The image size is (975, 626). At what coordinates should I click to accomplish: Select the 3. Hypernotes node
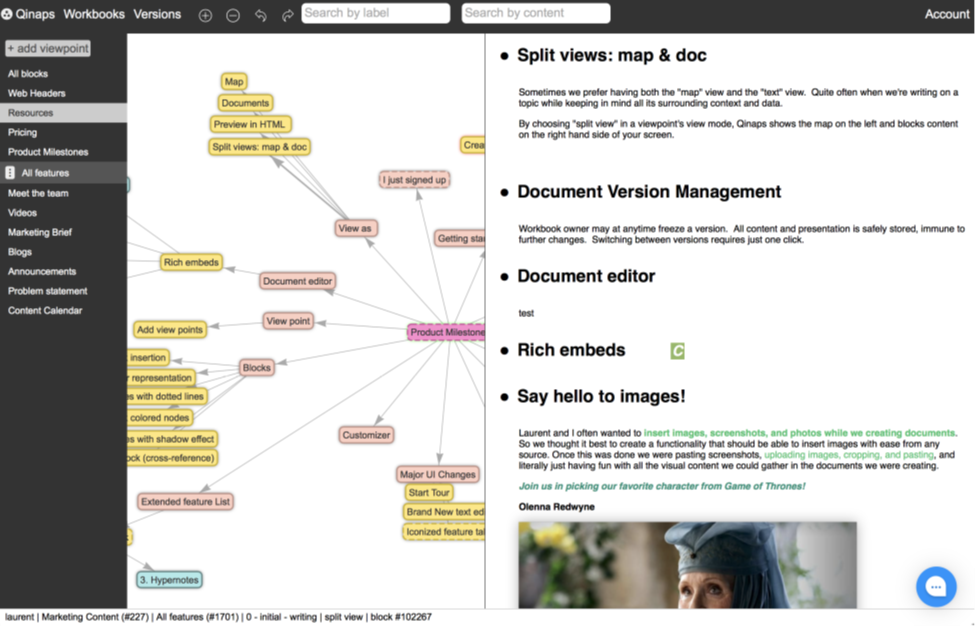click(169, 580)
